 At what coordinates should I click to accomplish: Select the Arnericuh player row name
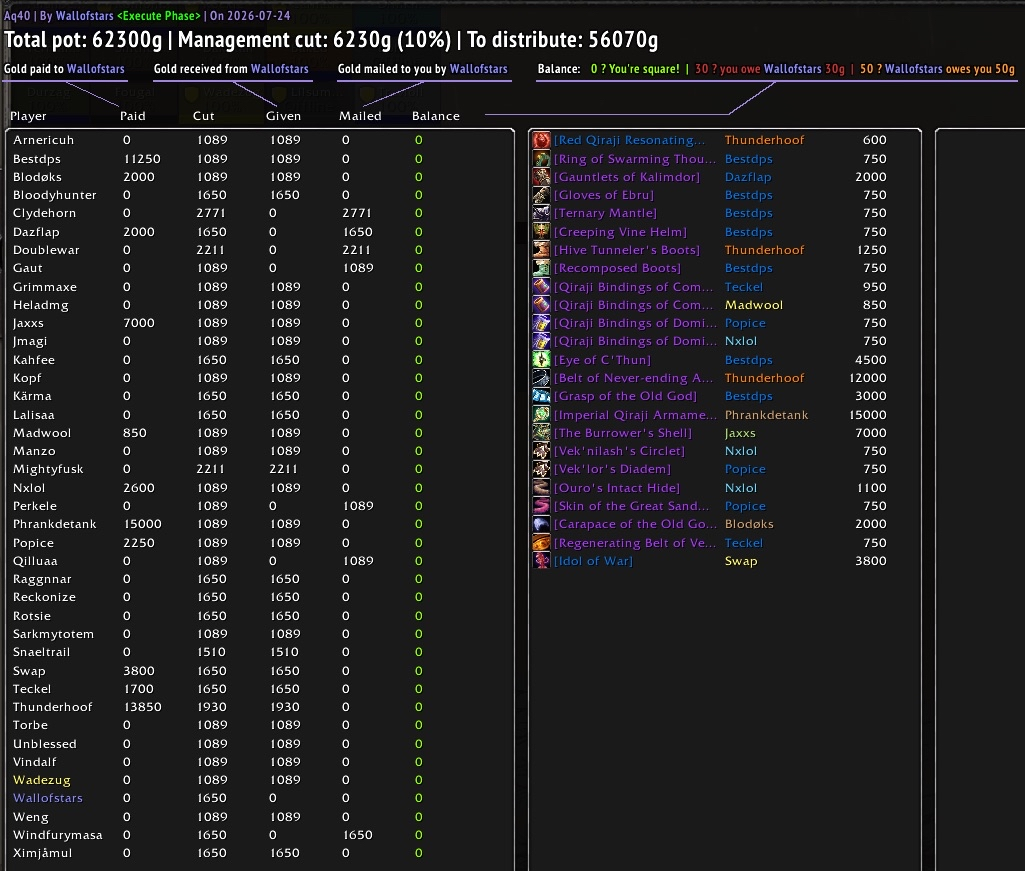point(43,140)
